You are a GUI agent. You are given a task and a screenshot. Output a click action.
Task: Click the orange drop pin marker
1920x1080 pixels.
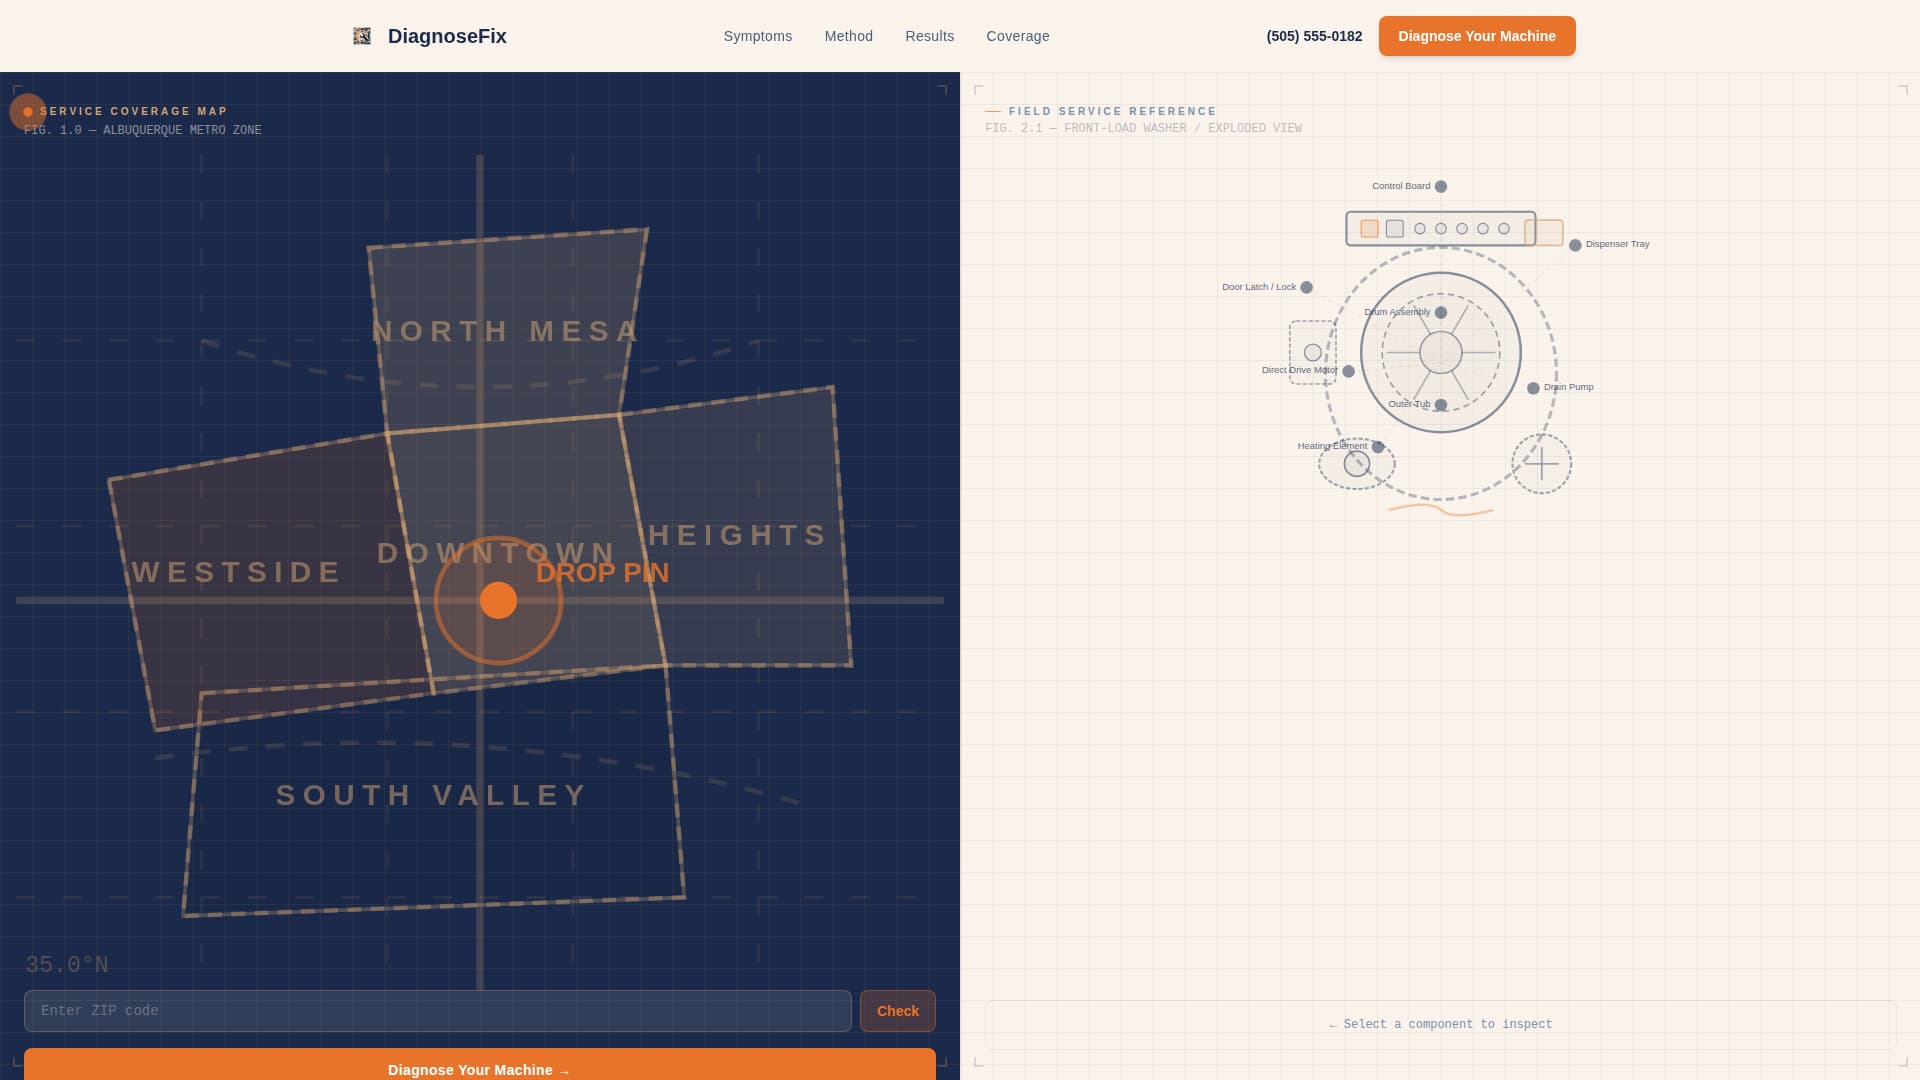(x=498, y=601)
